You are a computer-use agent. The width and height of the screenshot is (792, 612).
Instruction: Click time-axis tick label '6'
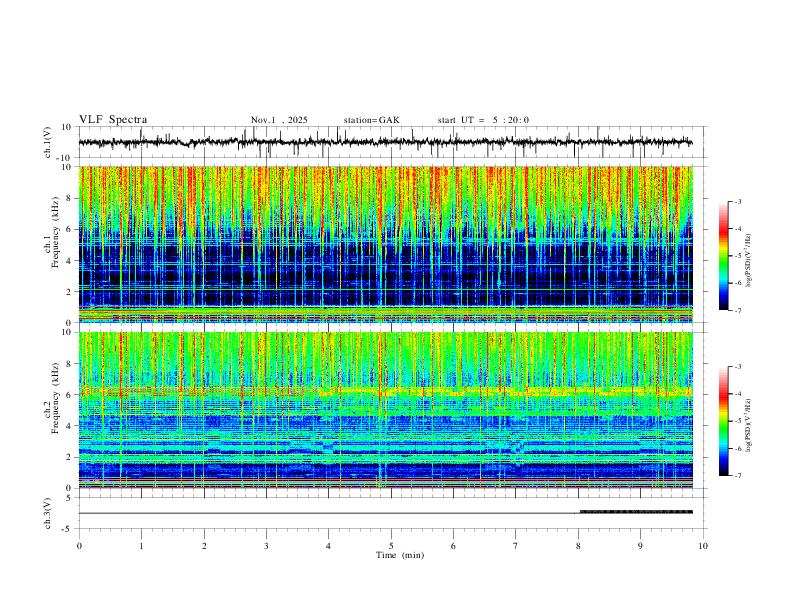[x=453, y=546]
